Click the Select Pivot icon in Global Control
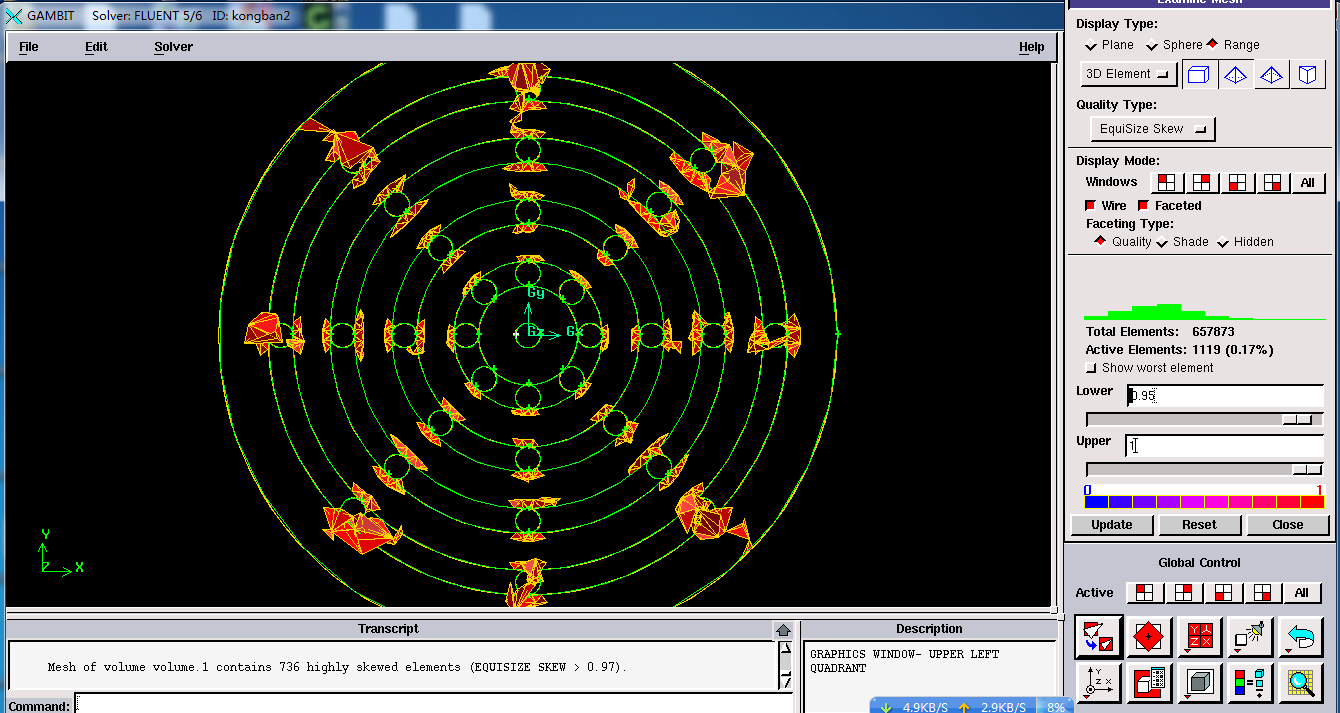The width and height of the screenshot is (1340, 713). coord(1148,637)
